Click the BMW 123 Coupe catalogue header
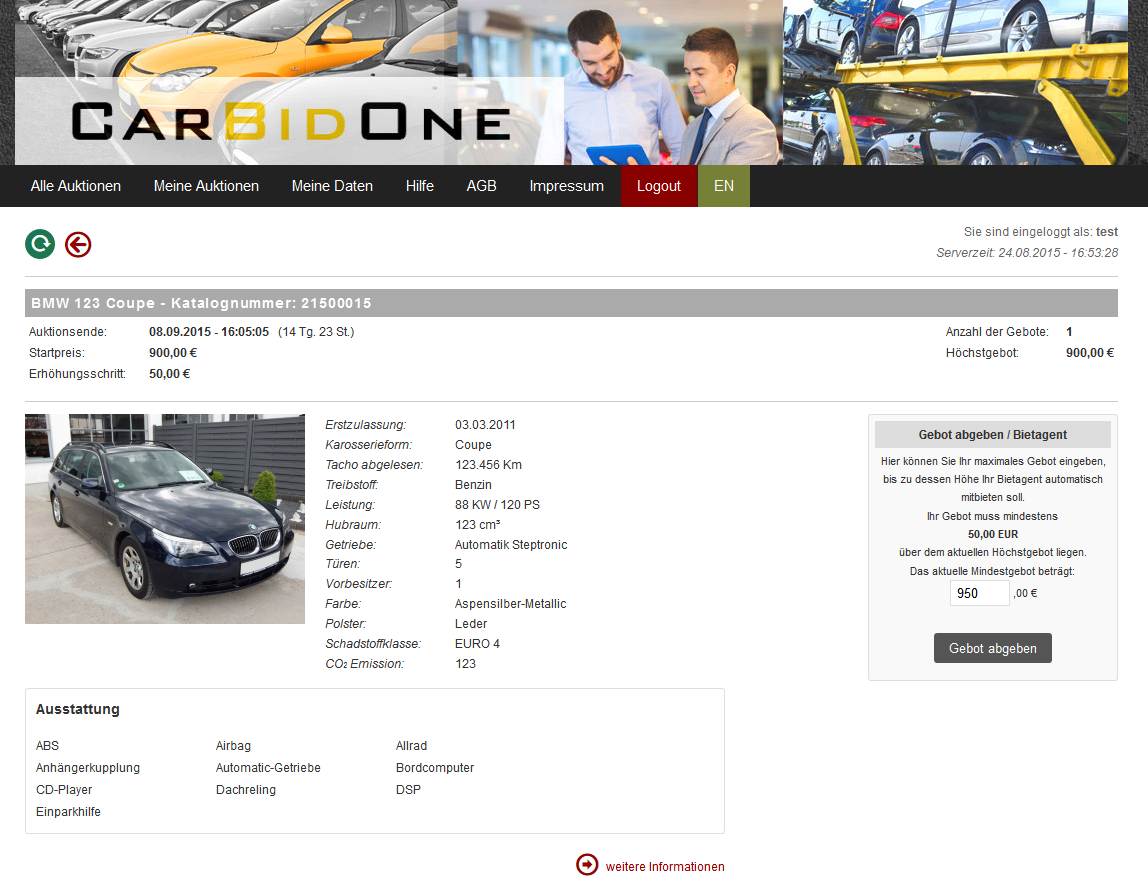This screenshot has height=882, width=1148. 571,303
